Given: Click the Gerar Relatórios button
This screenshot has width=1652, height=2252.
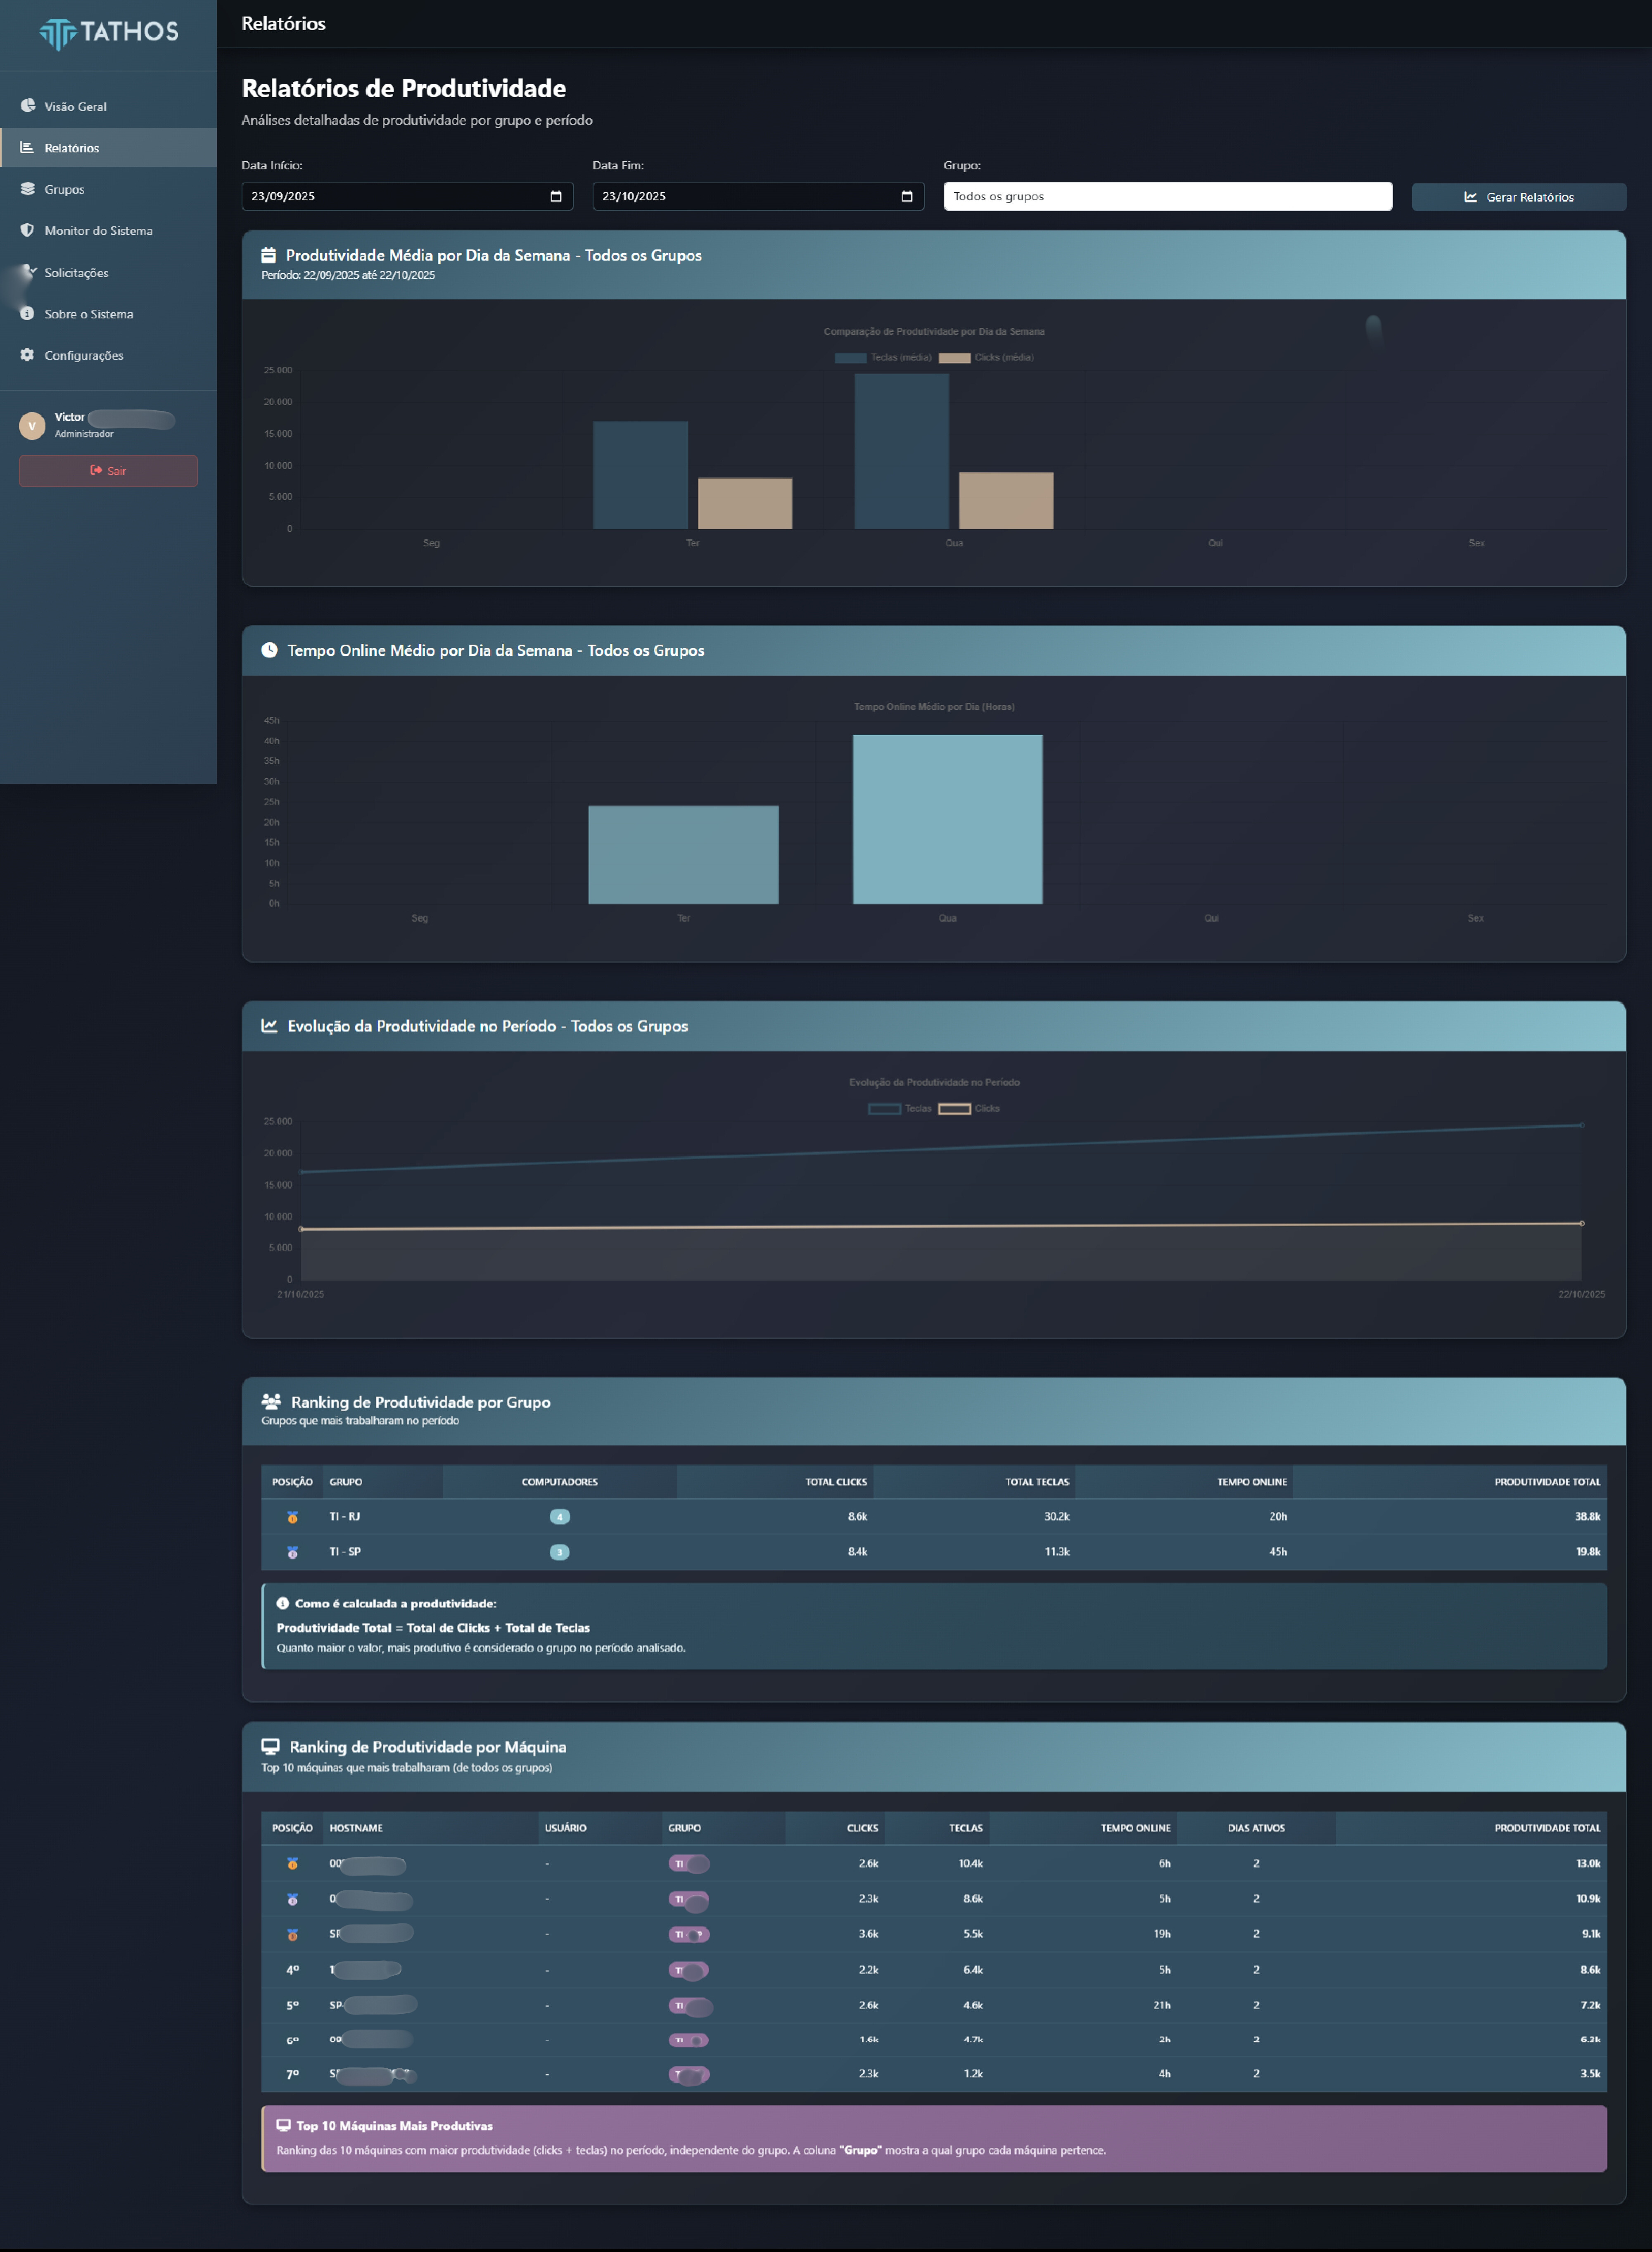Looking at the screenshot, I should (1518, 197).
